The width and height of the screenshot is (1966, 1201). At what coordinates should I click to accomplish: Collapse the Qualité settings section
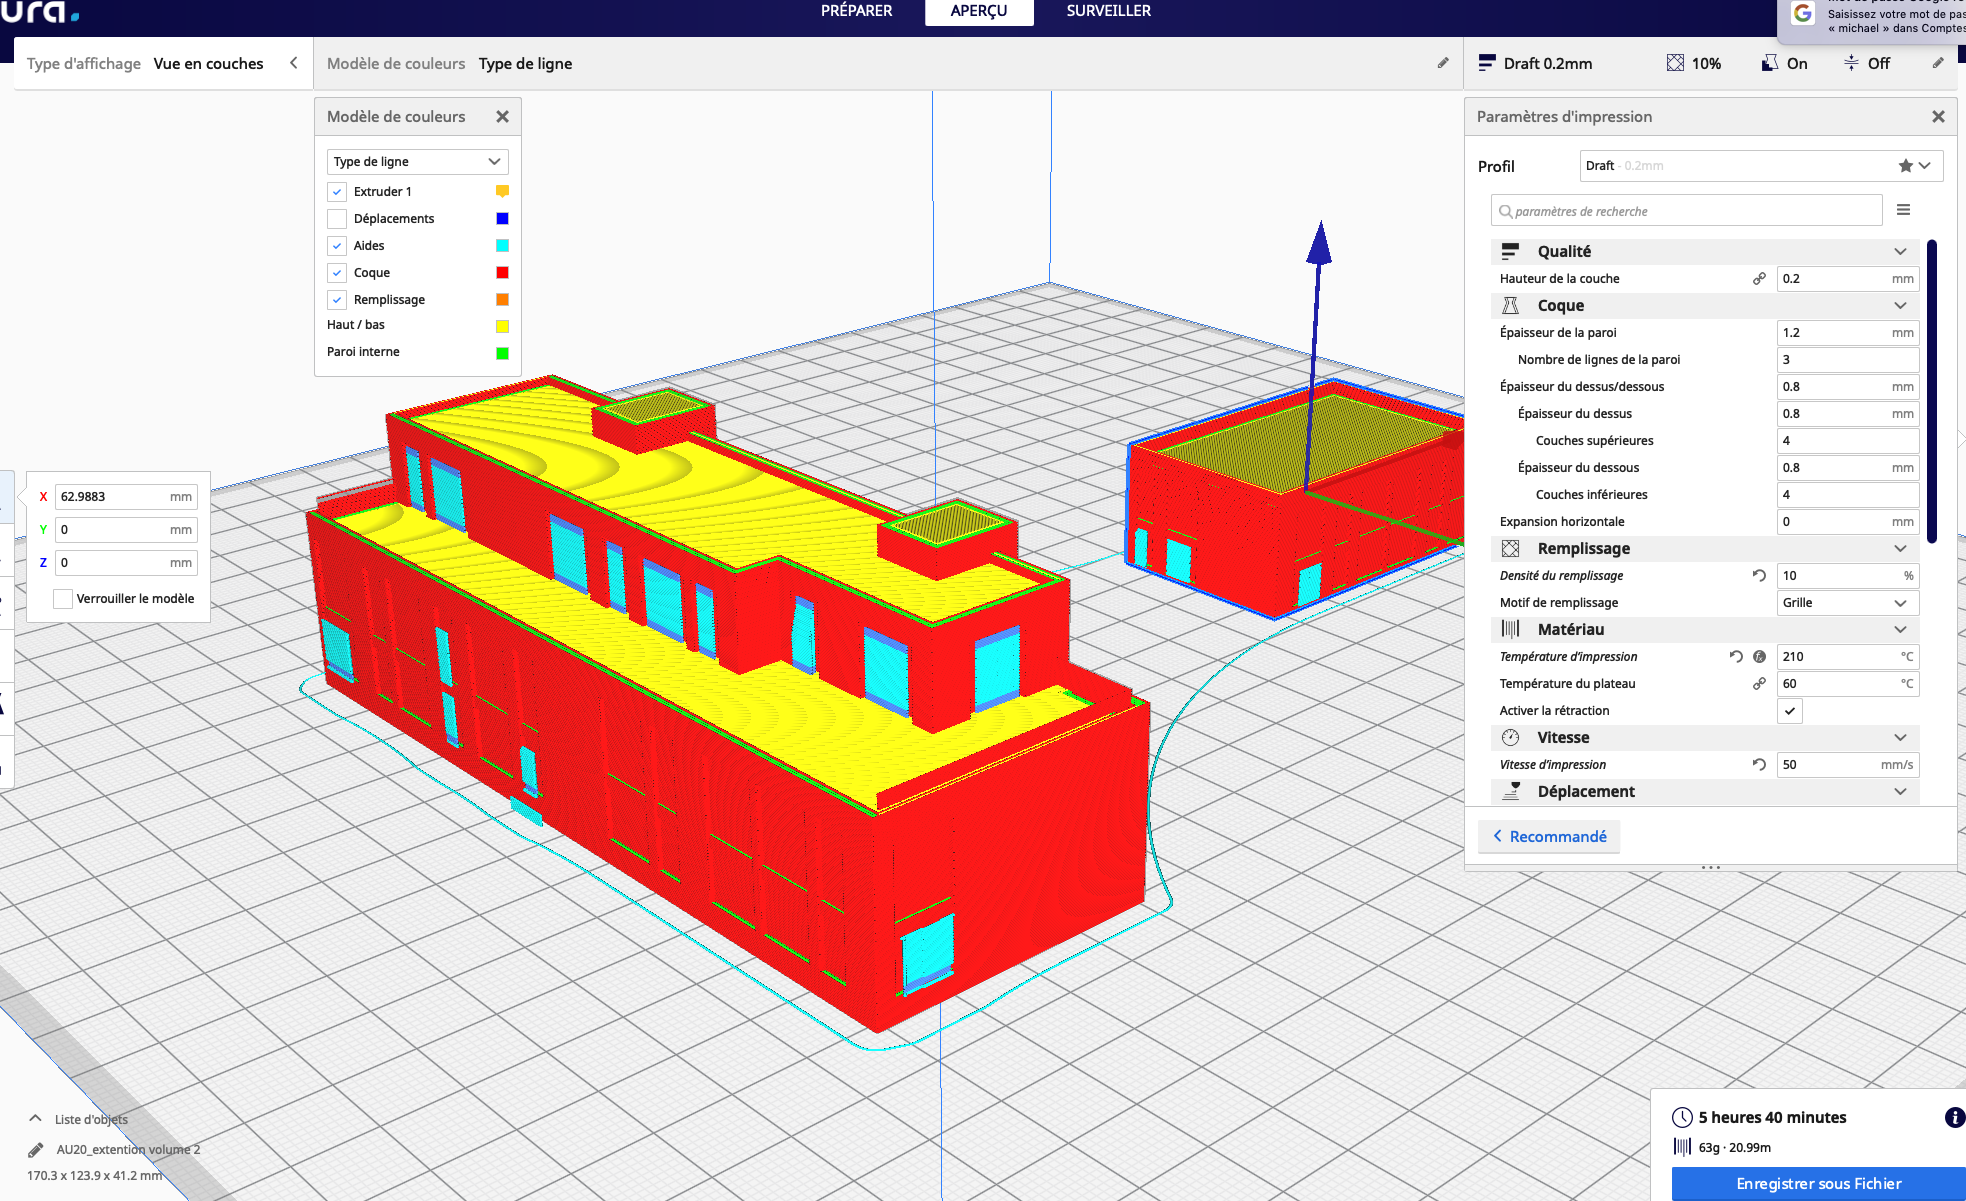[x=1899, y=252]
